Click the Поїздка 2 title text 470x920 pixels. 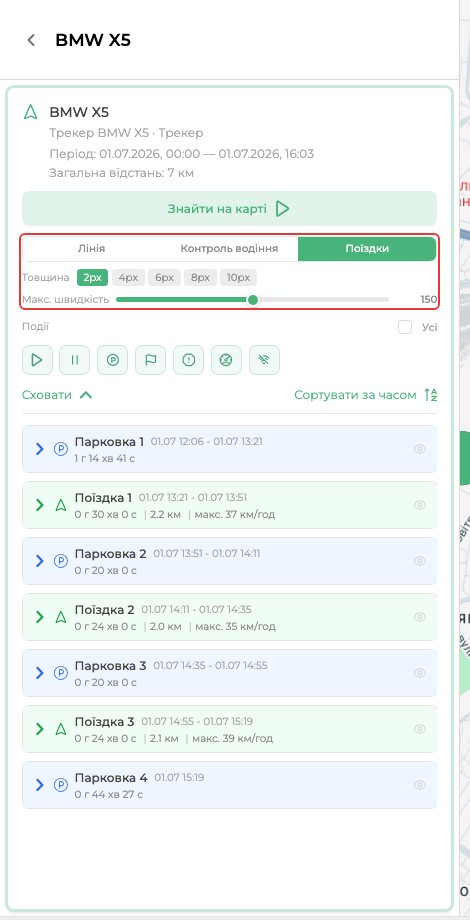[104, 610]
